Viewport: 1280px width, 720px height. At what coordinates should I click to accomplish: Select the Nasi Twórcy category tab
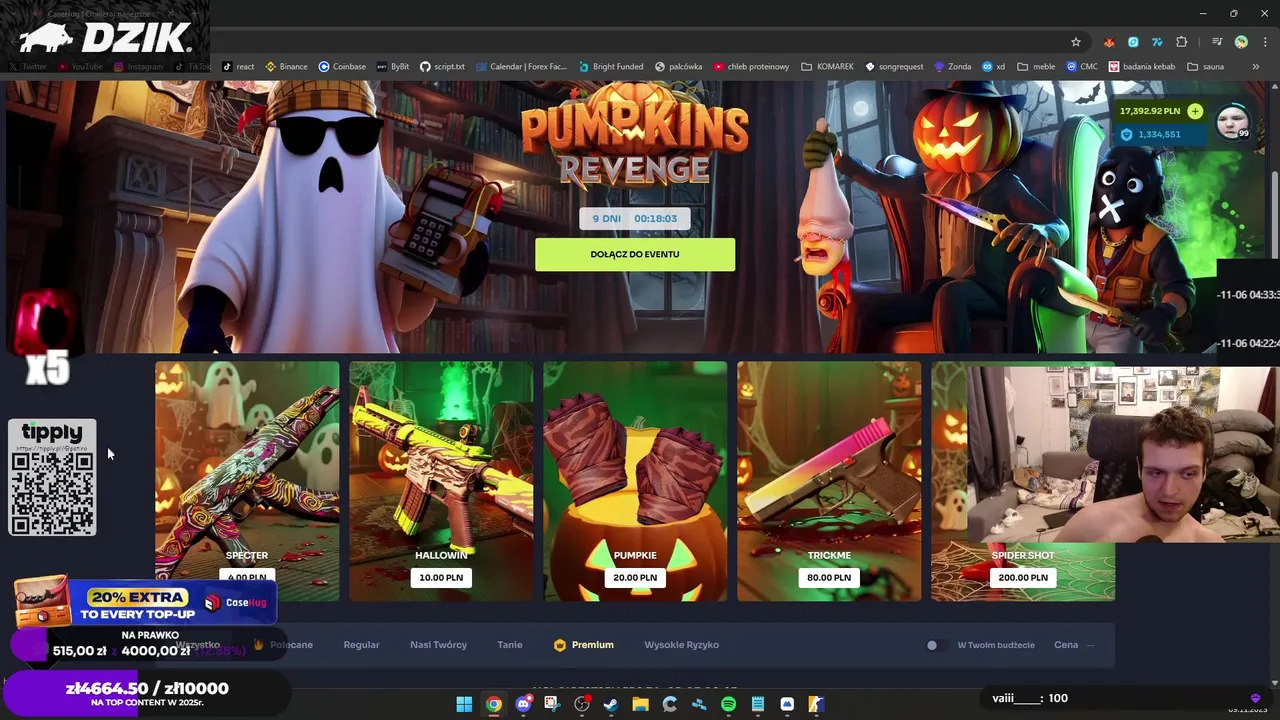[x=438, y=645]
